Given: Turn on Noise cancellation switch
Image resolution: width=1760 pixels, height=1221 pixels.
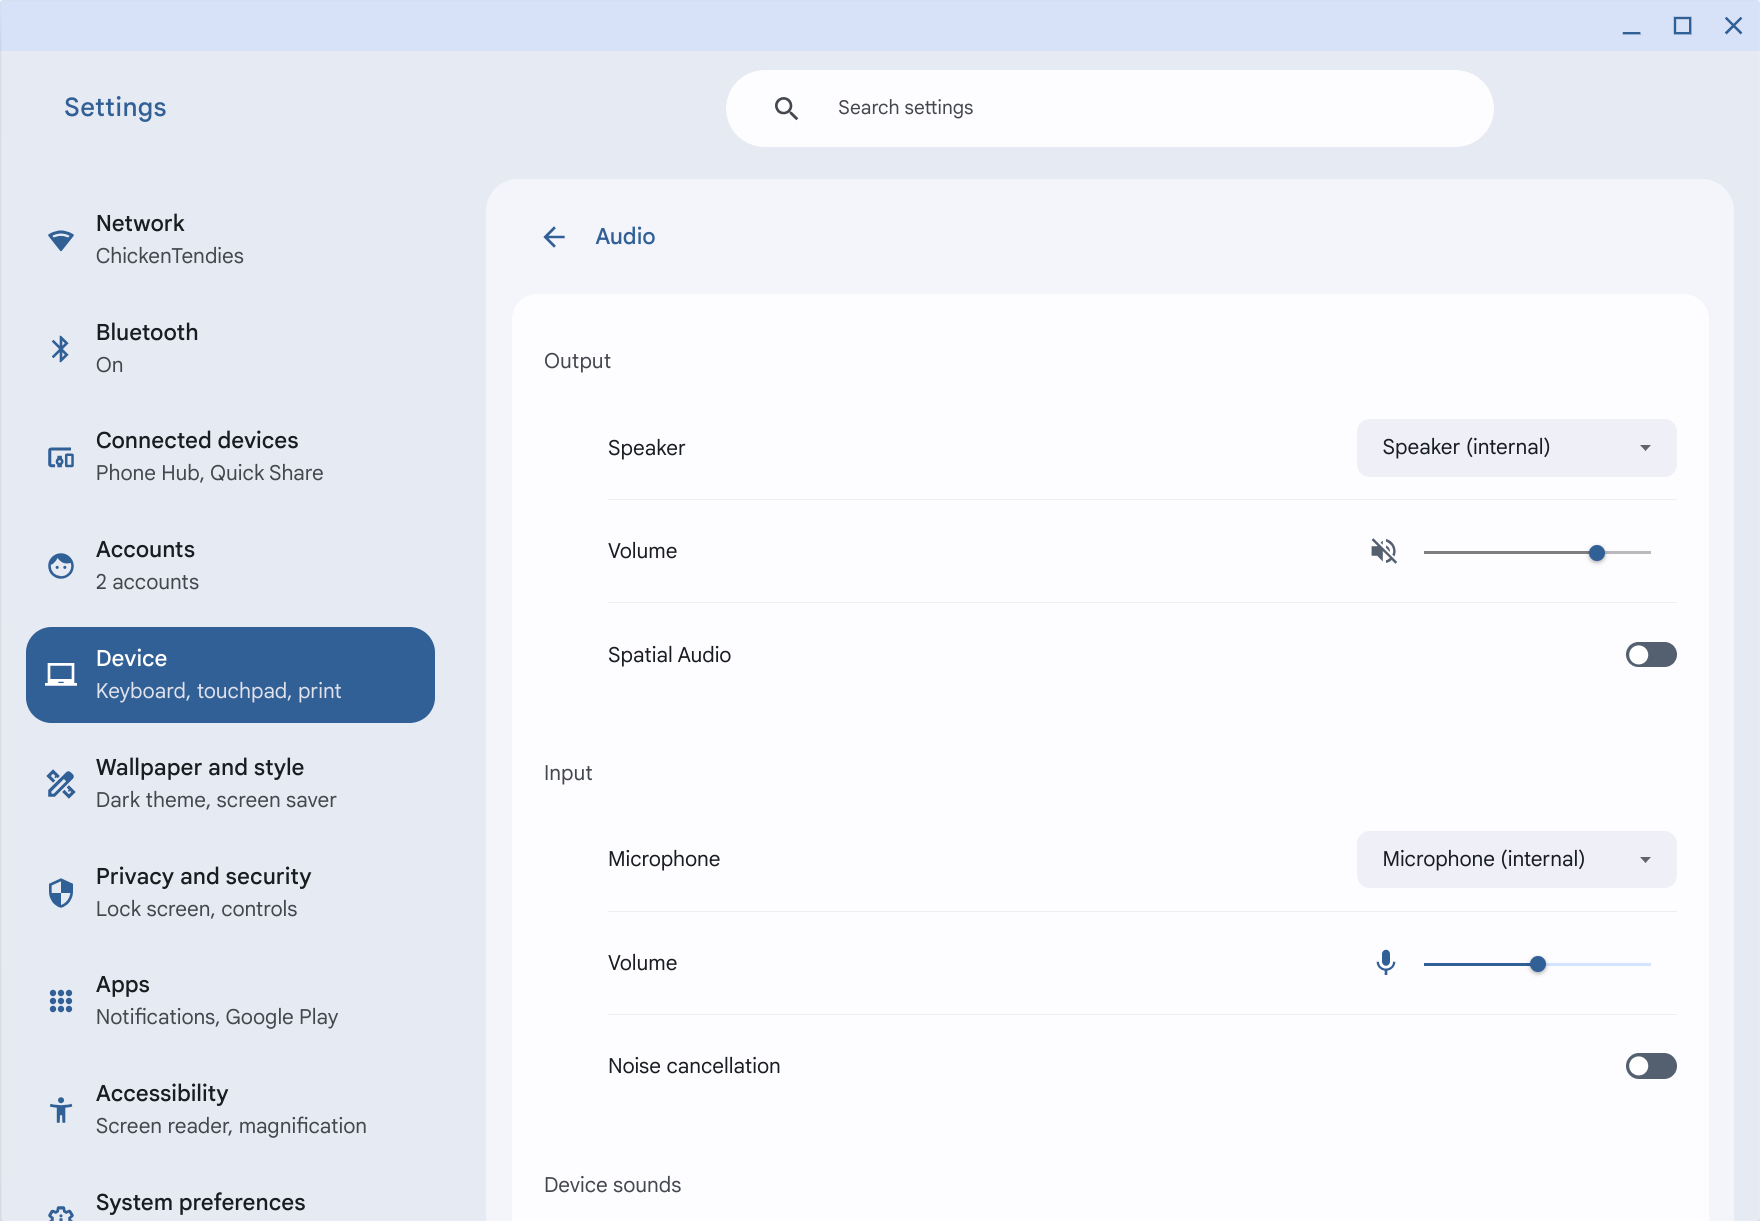Looking at the screenshot, I should (1650, 1066).
